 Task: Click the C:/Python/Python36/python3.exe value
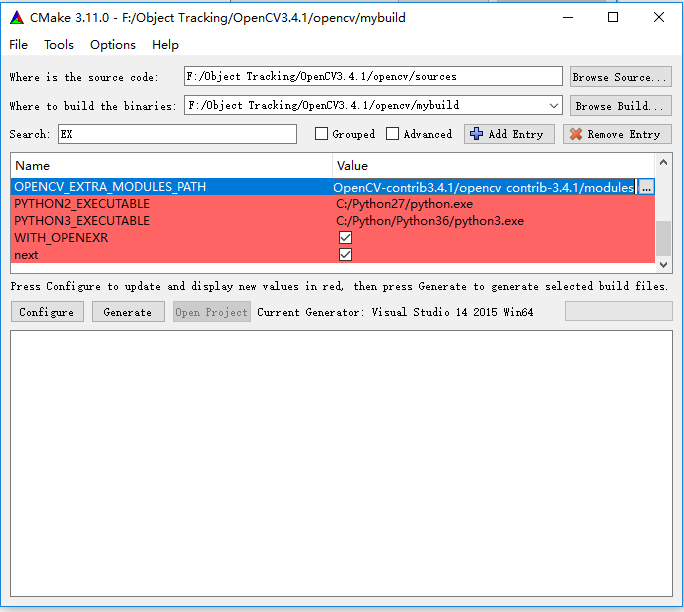coord(430,221)
